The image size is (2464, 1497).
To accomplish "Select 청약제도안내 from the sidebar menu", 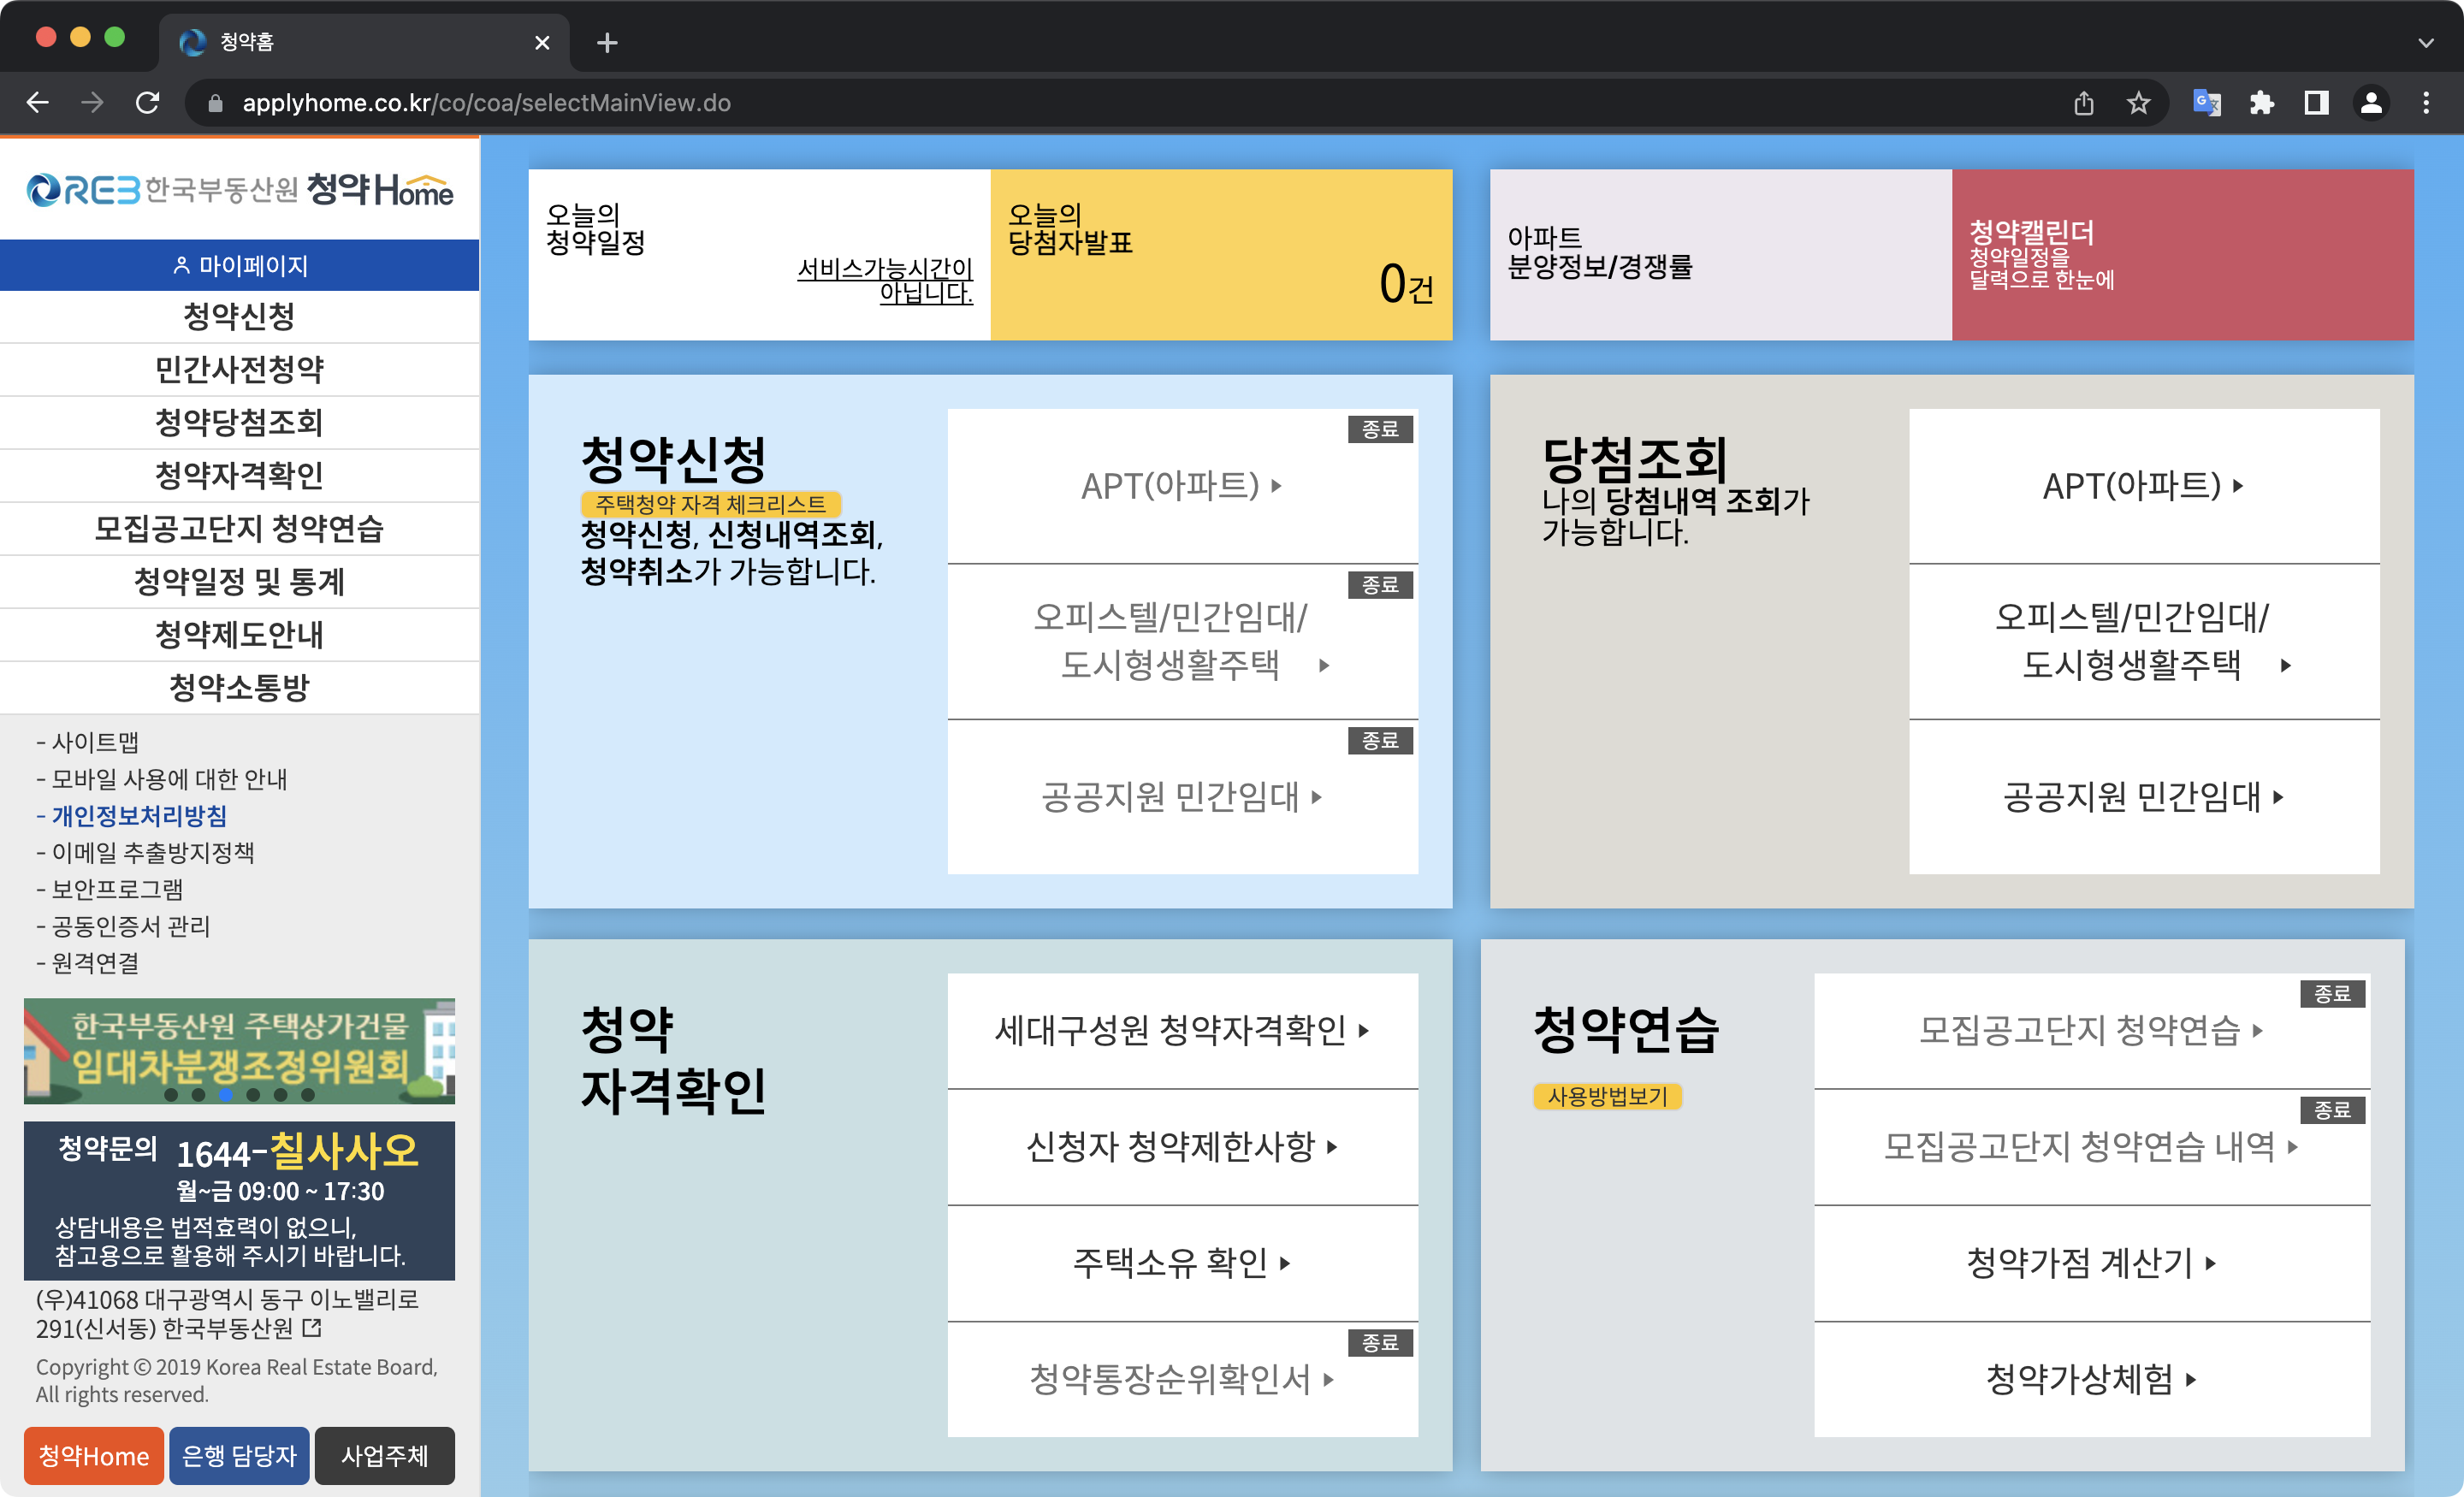I will pyautogui.click(x=240, y=635).
